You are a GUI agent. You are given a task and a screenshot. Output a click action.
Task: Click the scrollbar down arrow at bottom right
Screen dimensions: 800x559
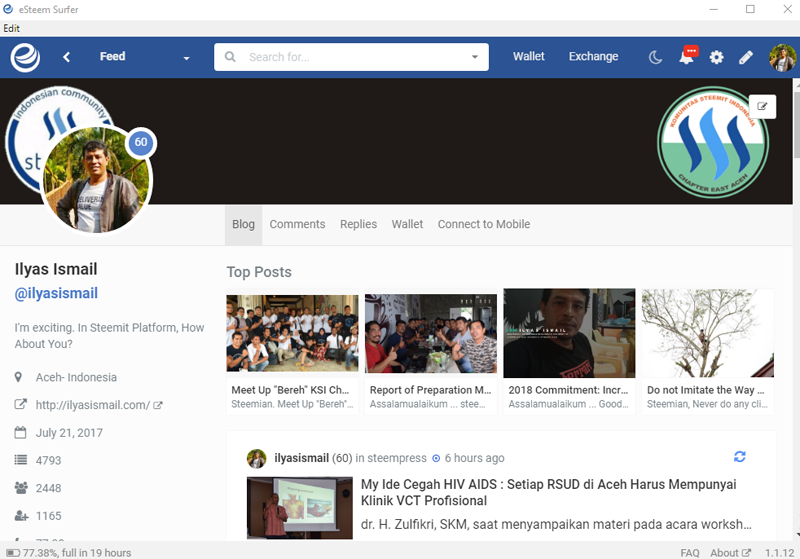point(797,535)
